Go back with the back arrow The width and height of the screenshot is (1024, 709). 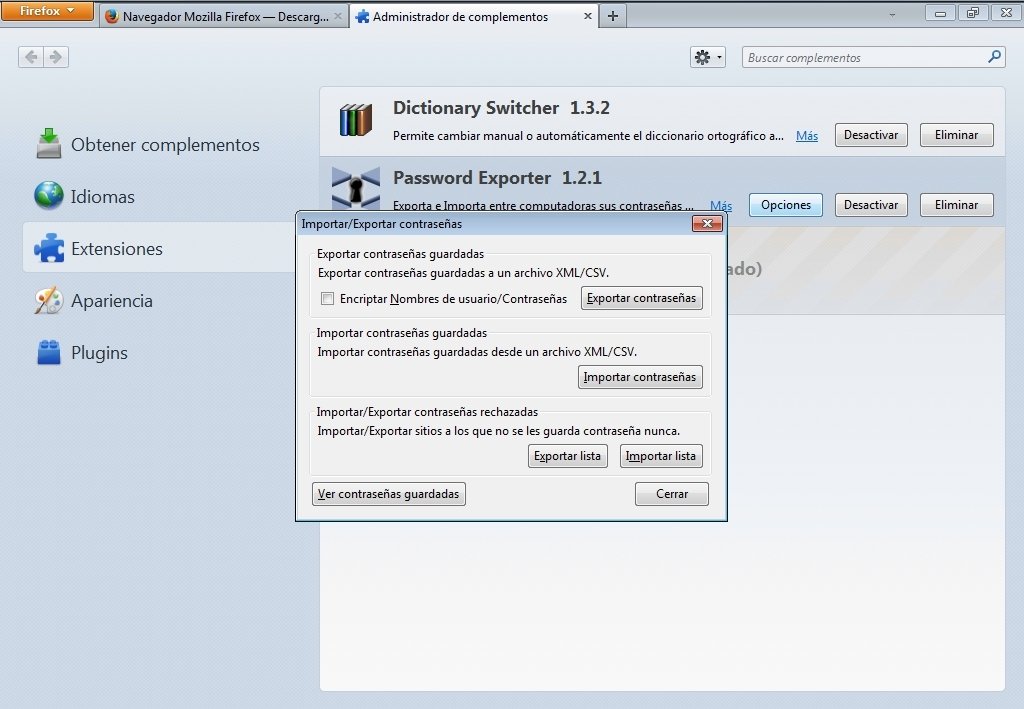point(31,57)
